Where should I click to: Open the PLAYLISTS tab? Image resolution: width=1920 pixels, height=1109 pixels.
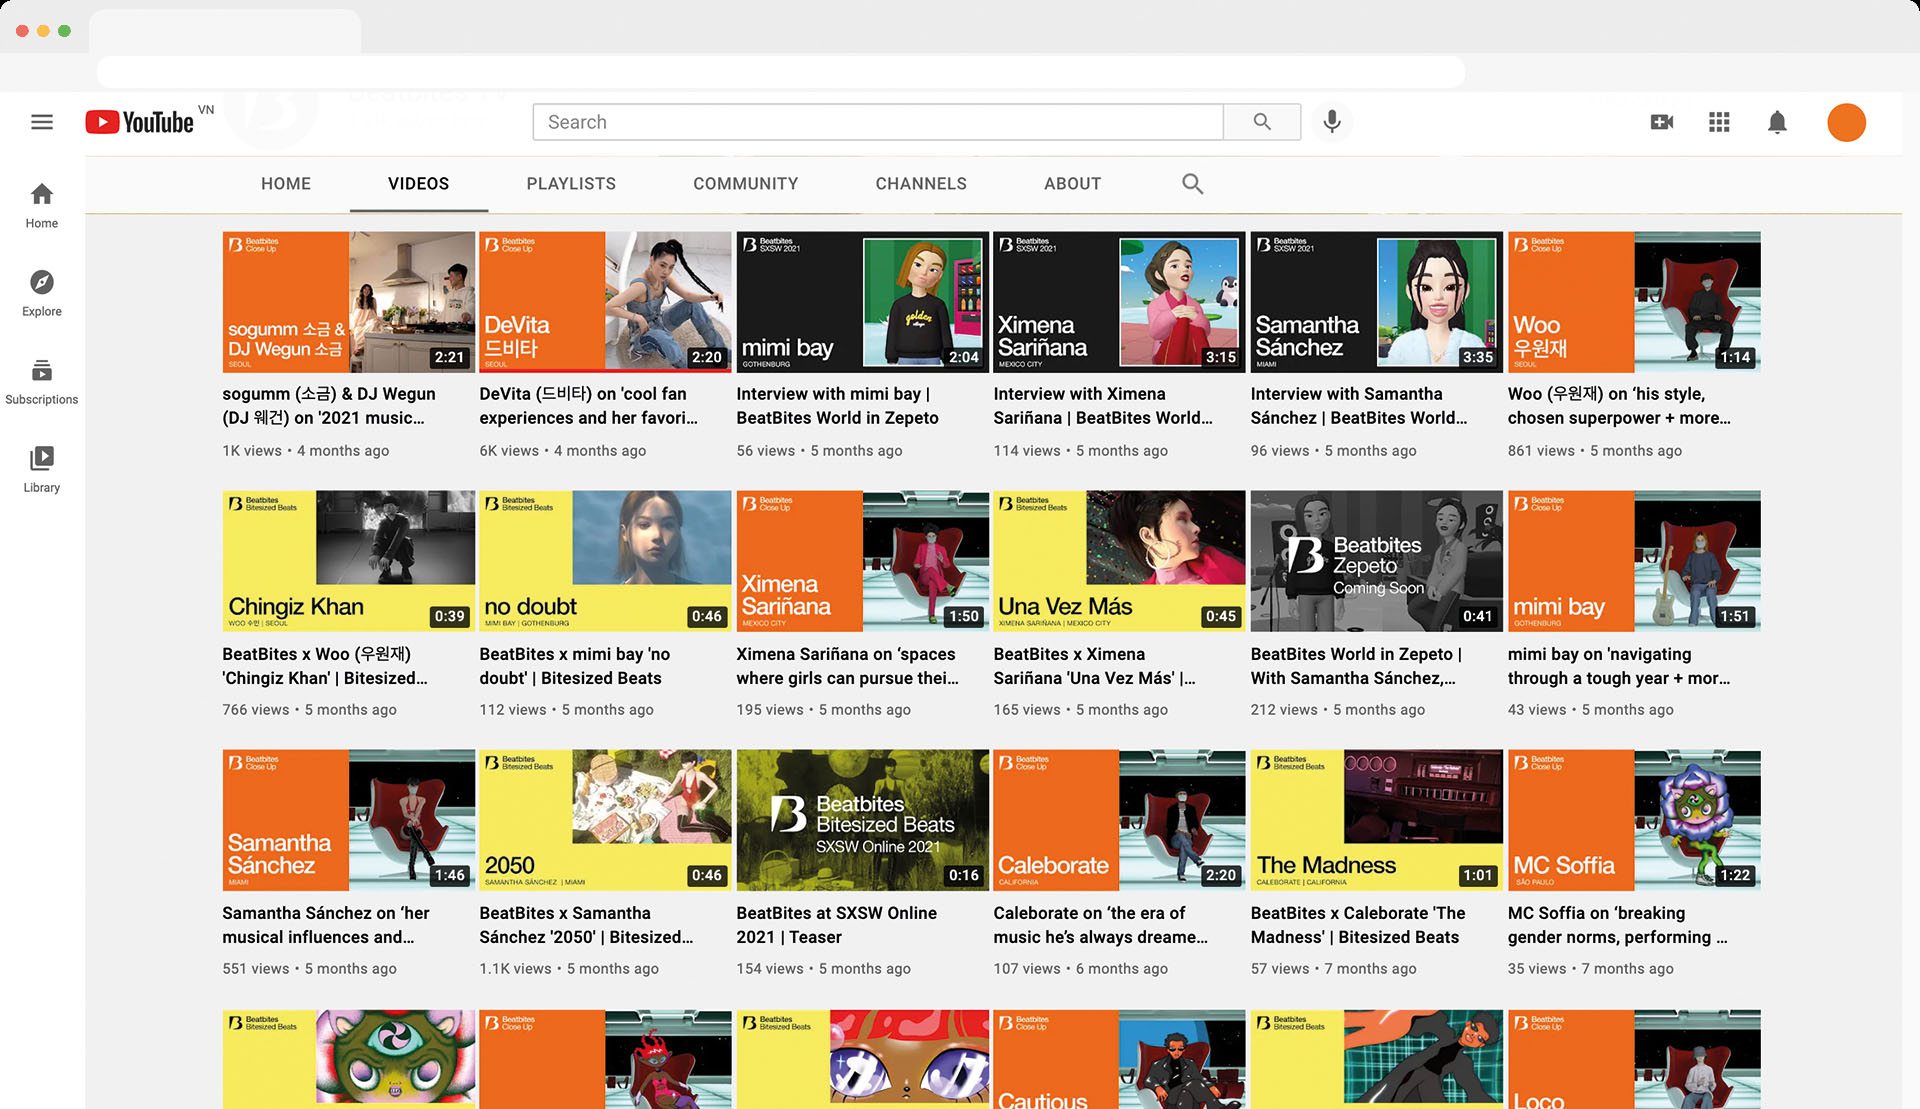[571, 183]
